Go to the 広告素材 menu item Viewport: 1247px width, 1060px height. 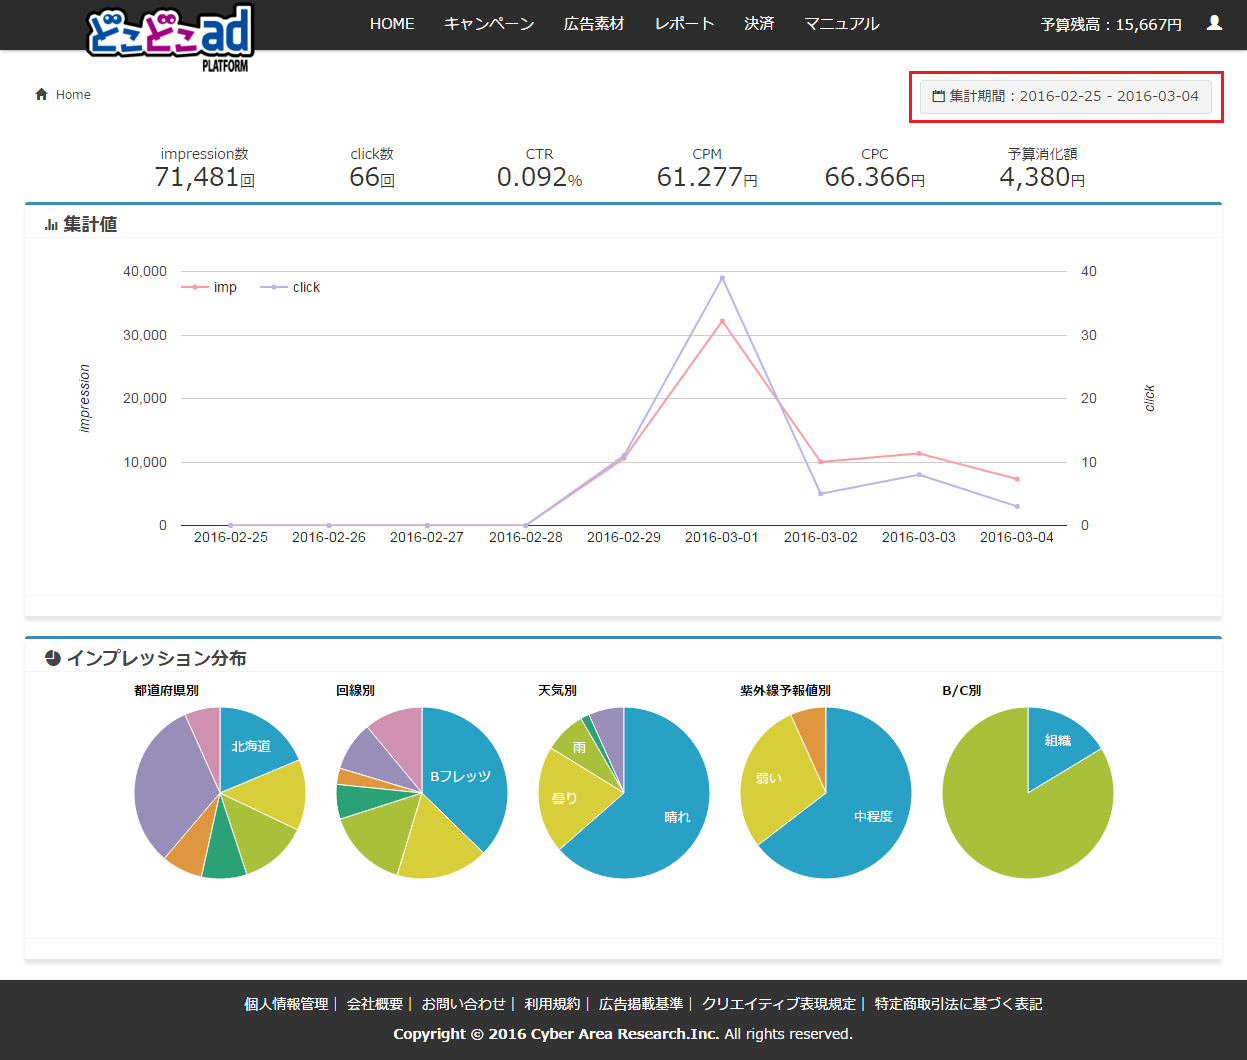(x=594, y=24)
